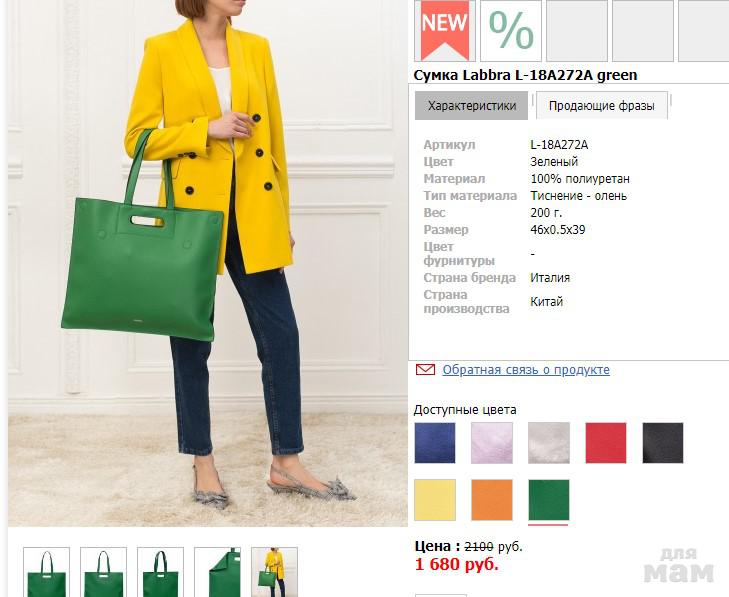This screenshot has width=729, height=597.
Task: Pick the red color swatch
Action: coord(606,443)
